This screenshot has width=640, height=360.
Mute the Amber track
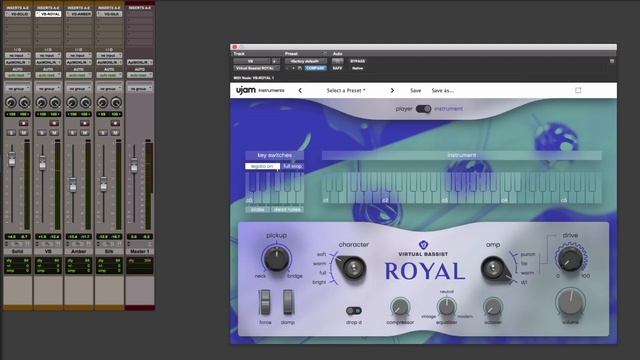(85, 133)
